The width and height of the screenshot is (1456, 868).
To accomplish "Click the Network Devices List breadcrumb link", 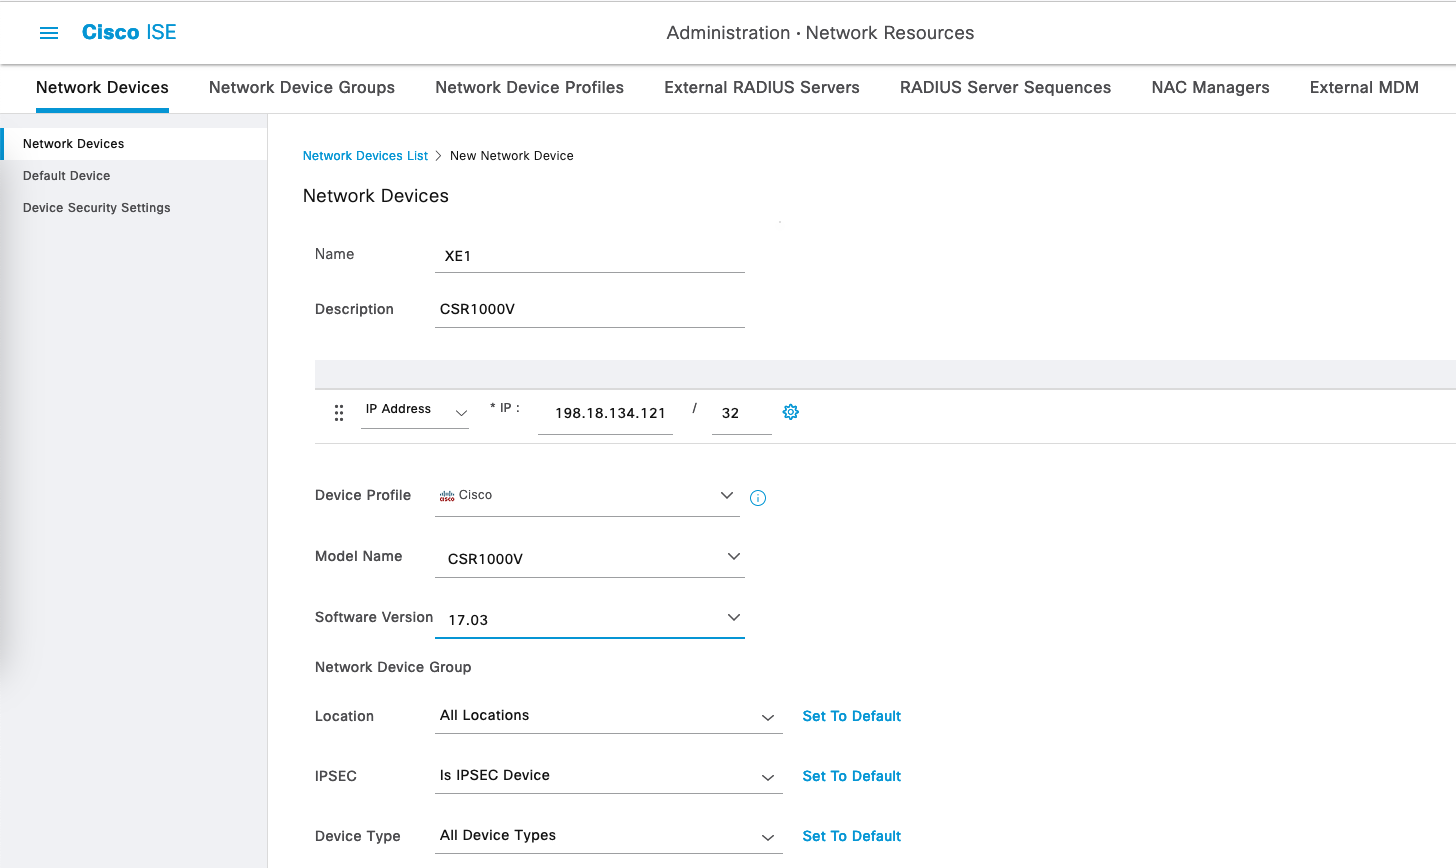I will [365, 156].
